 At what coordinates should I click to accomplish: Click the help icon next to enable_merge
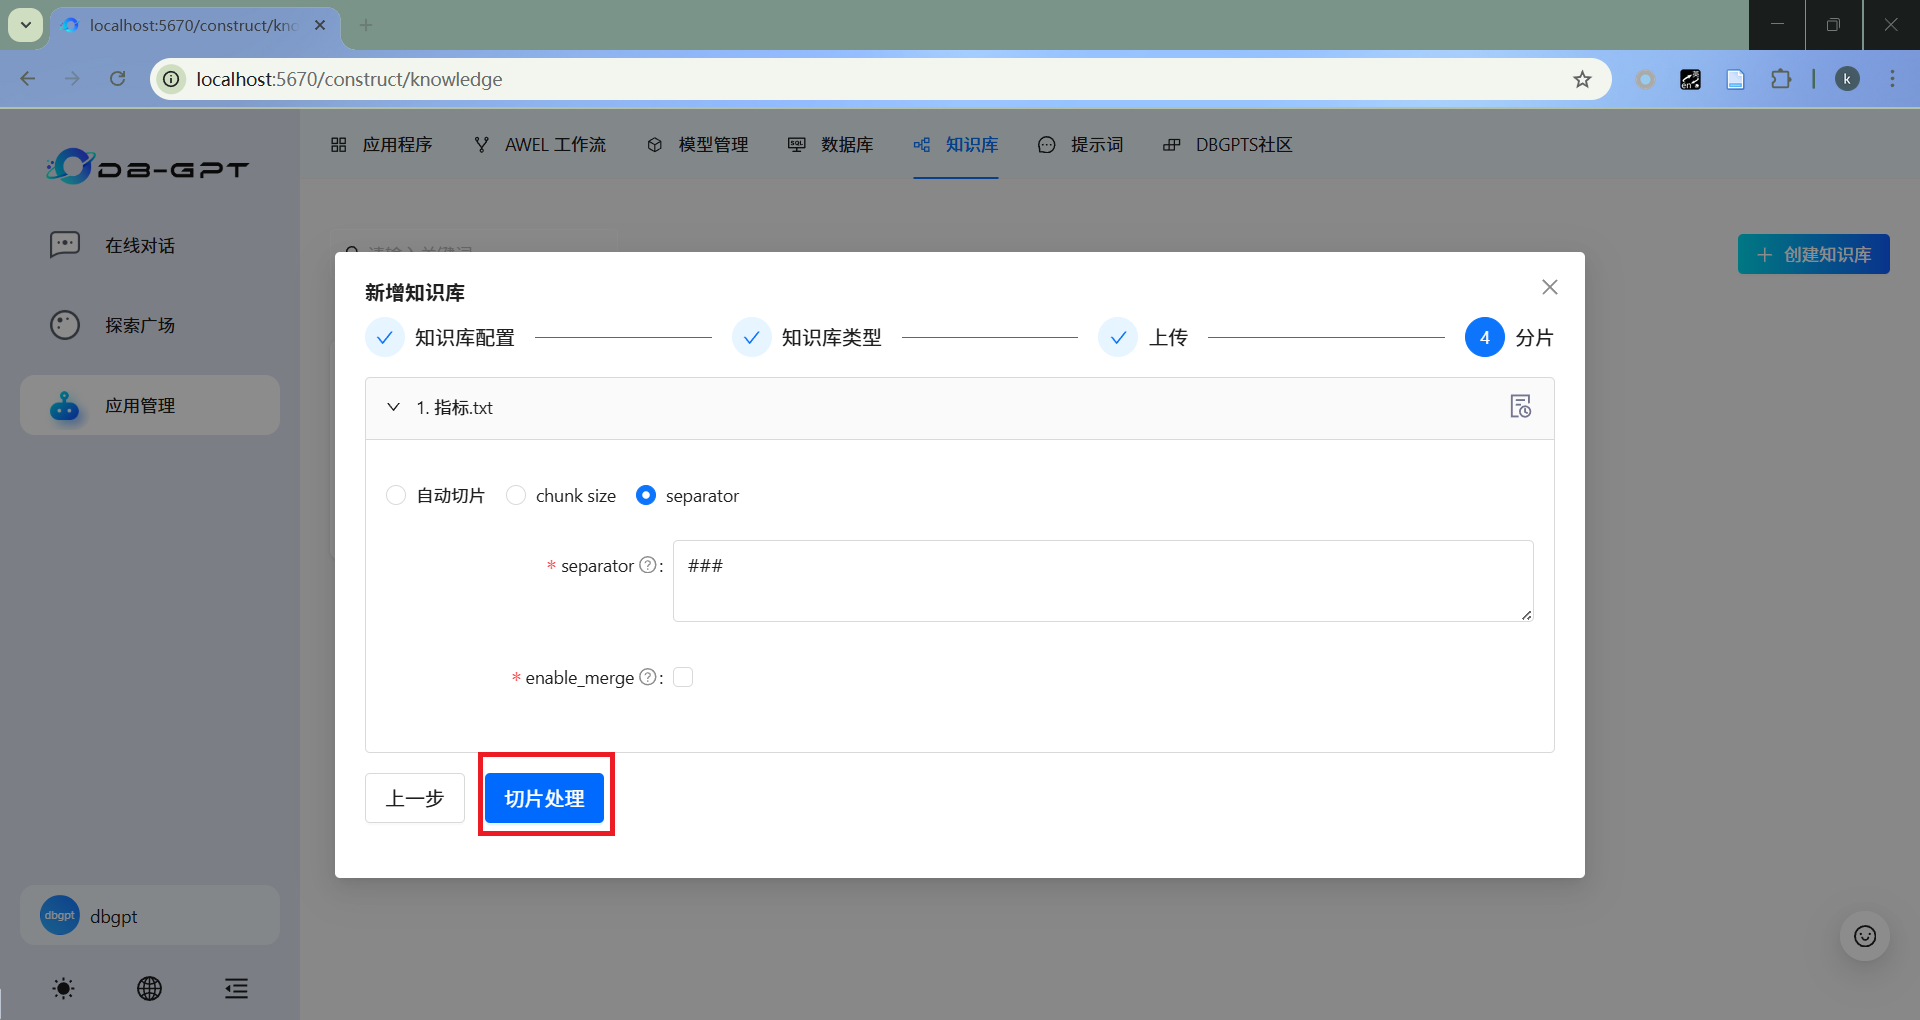647,677
